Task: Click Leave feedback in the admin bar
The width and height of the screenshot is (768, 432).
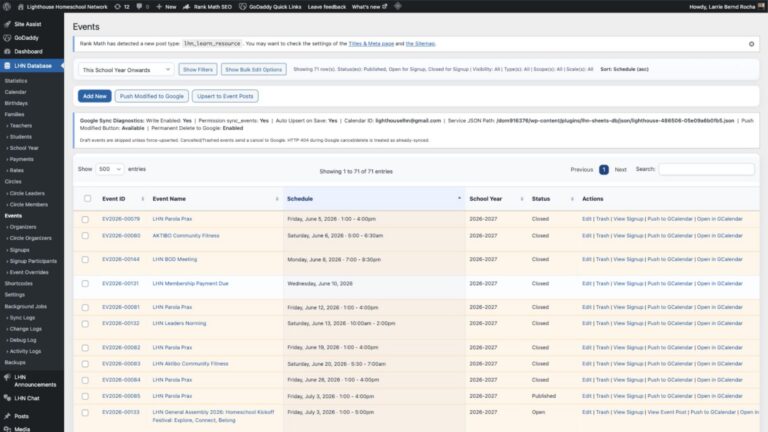Action: (x=327, y=7)
